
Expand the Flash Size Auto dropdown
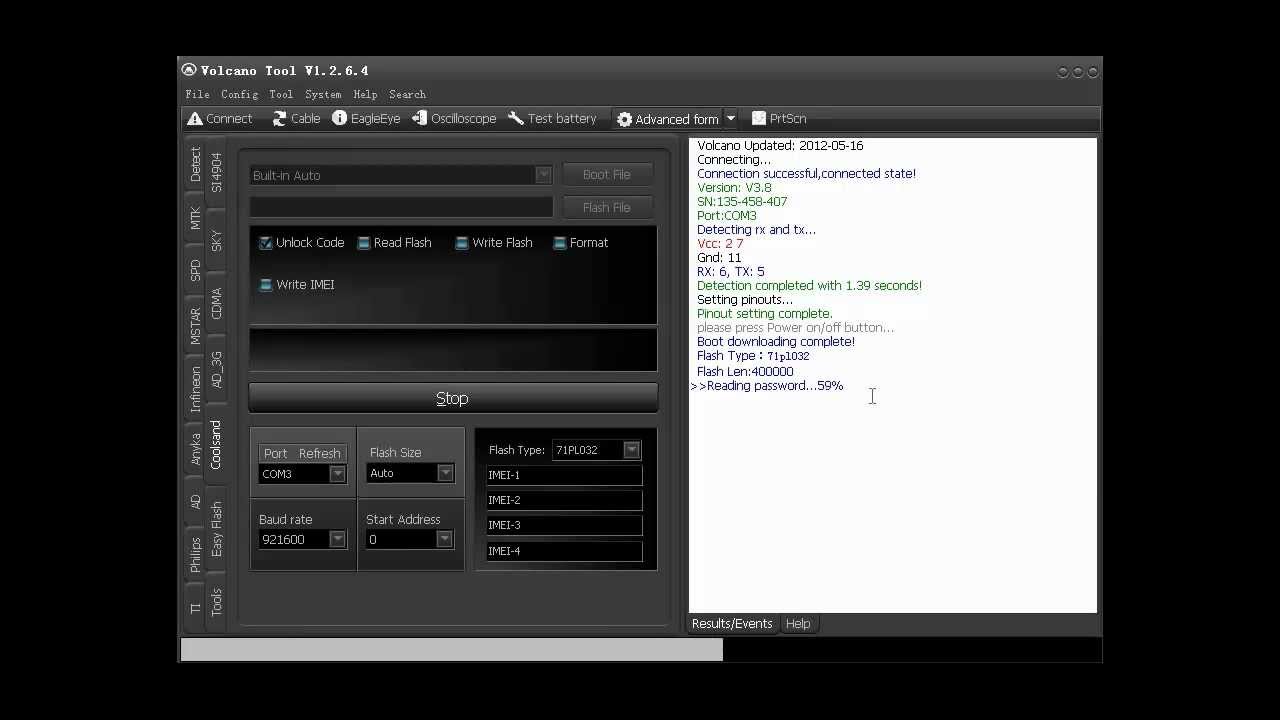coord(445,474)
